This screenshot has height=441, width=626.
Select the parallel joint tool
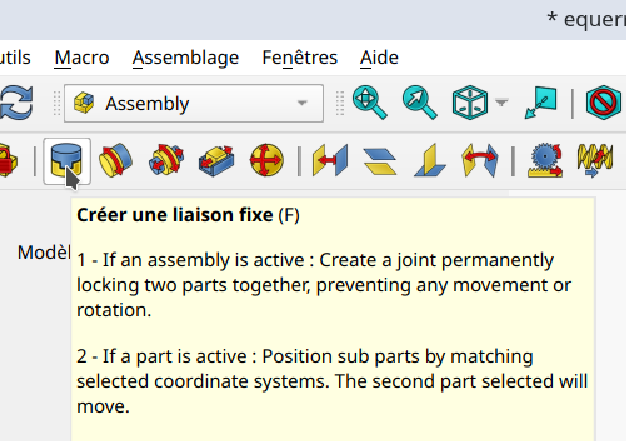[380, 160]
